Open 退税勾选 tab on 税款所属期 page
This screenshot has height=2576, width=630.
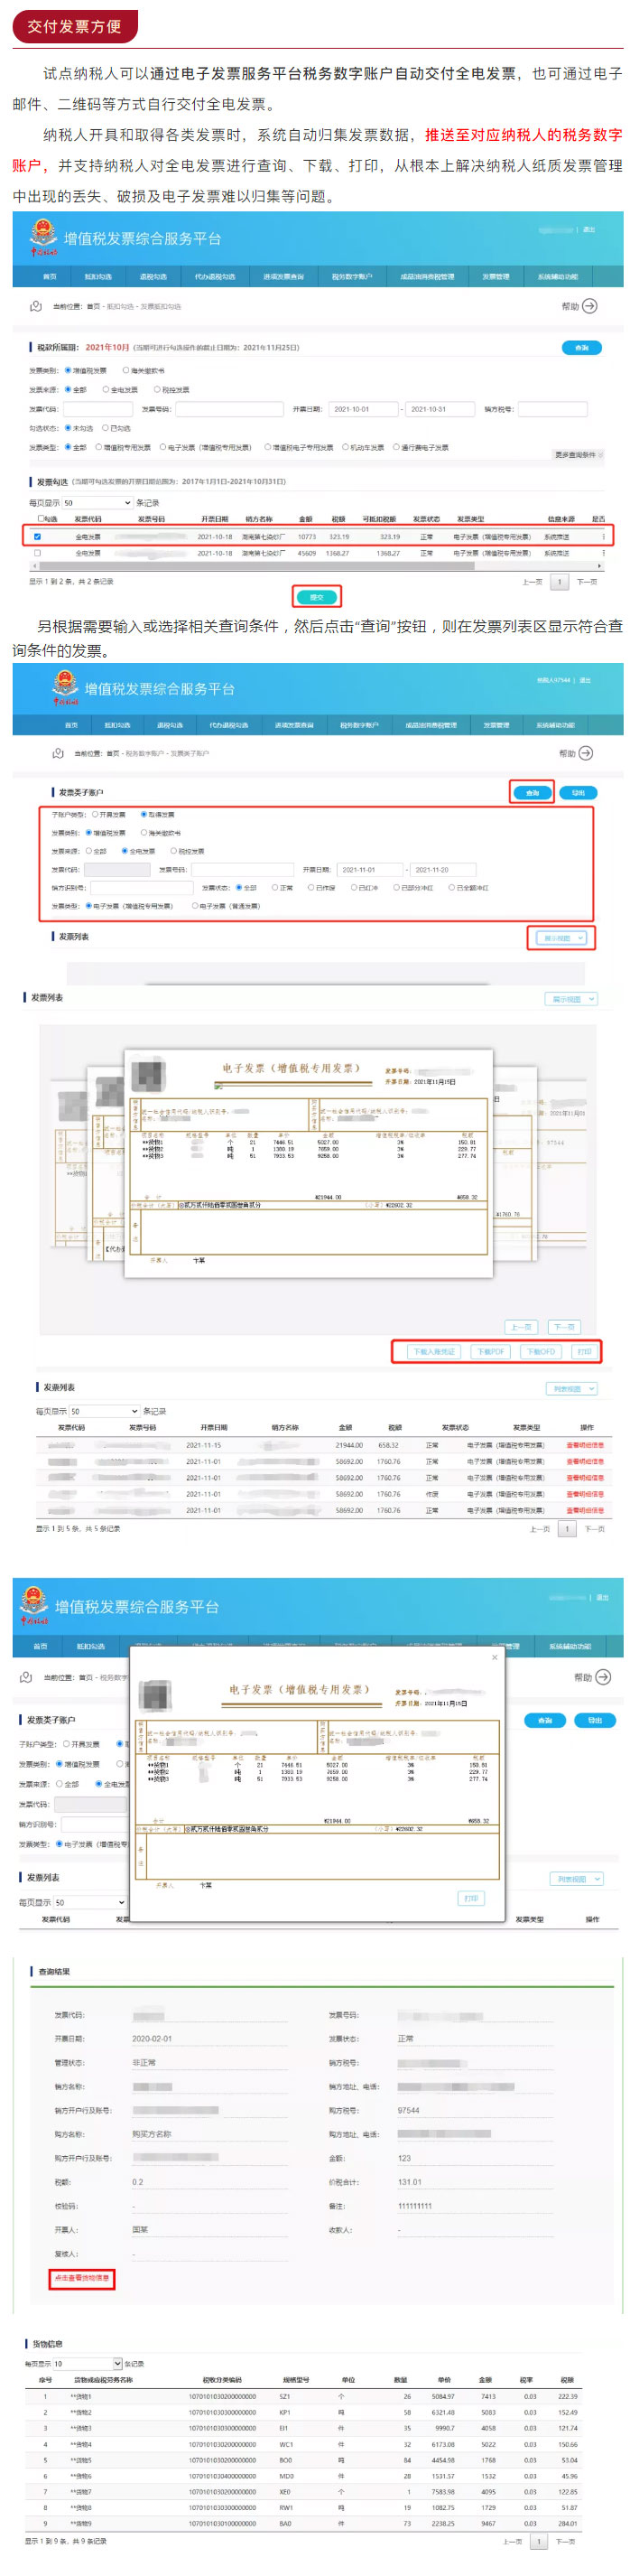(152, 277)
